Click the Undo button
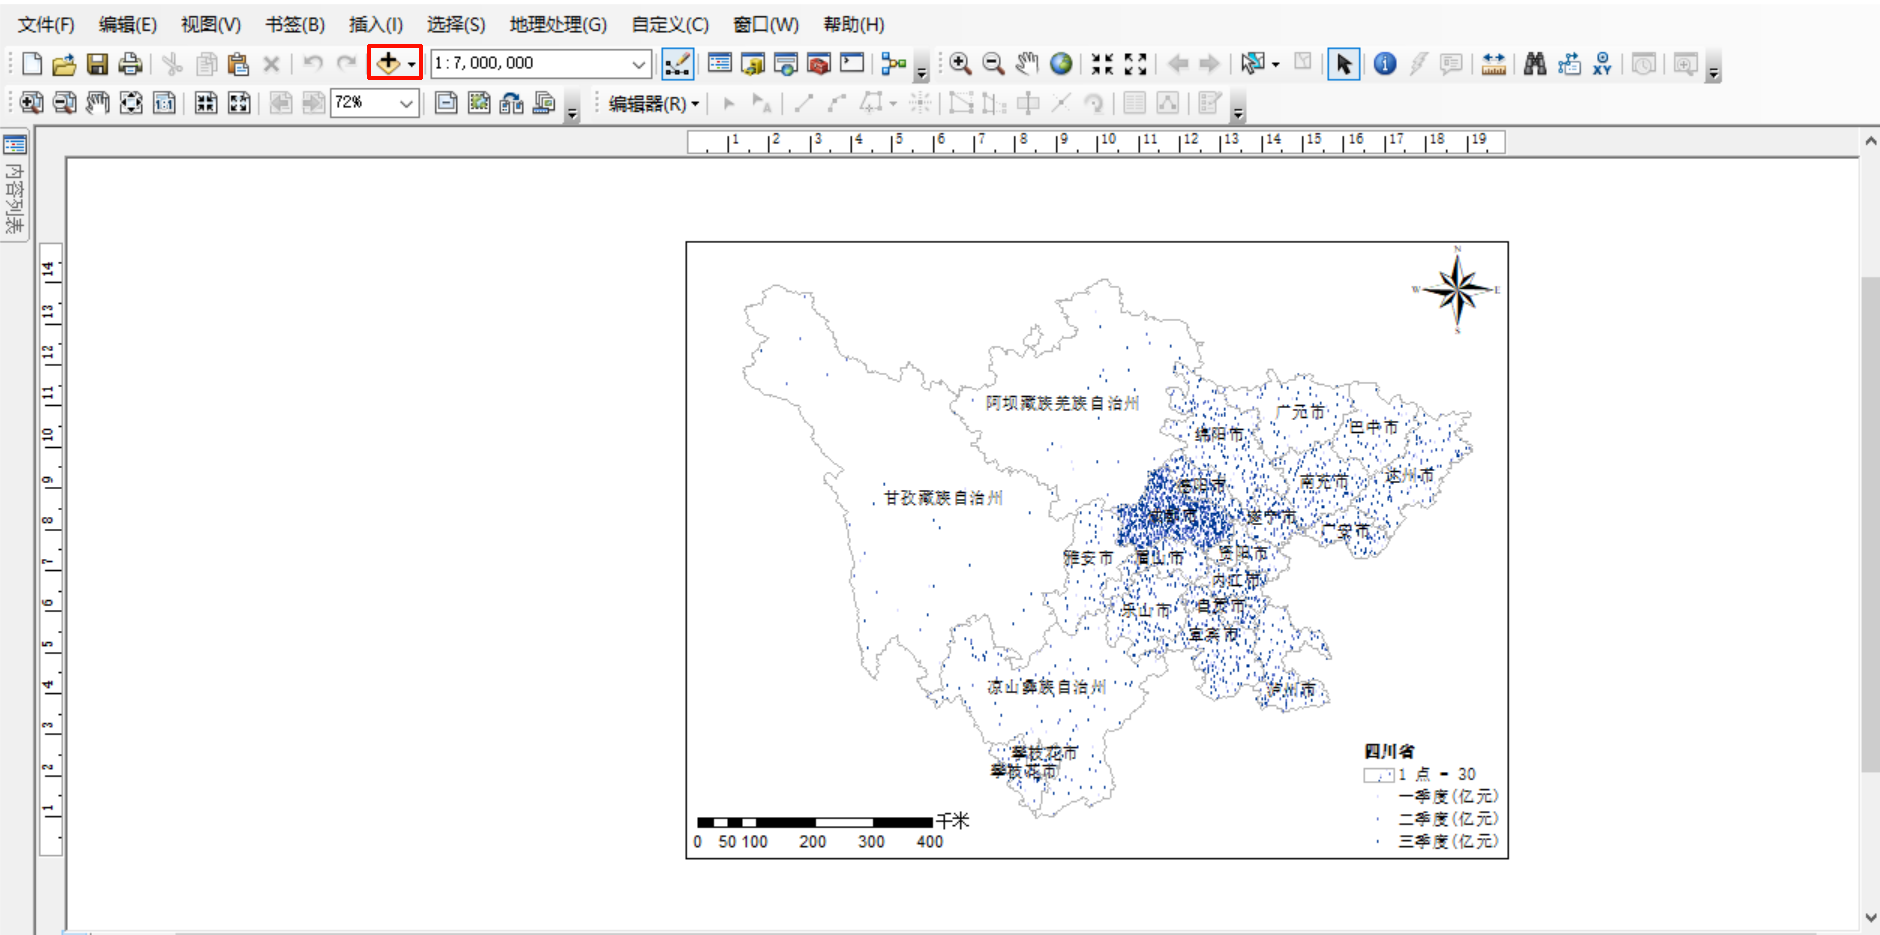 tap(312, 63)
